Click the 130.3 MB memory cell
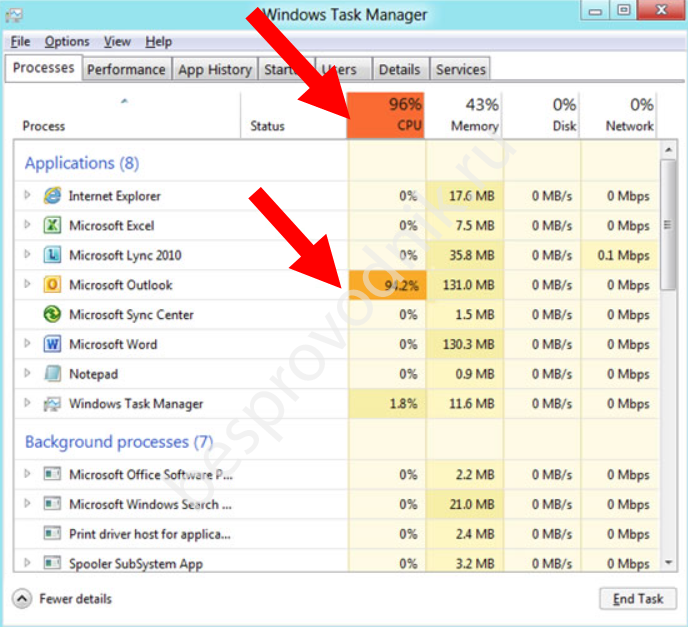The height and width of the screenshot is (627, 688). 465,344
